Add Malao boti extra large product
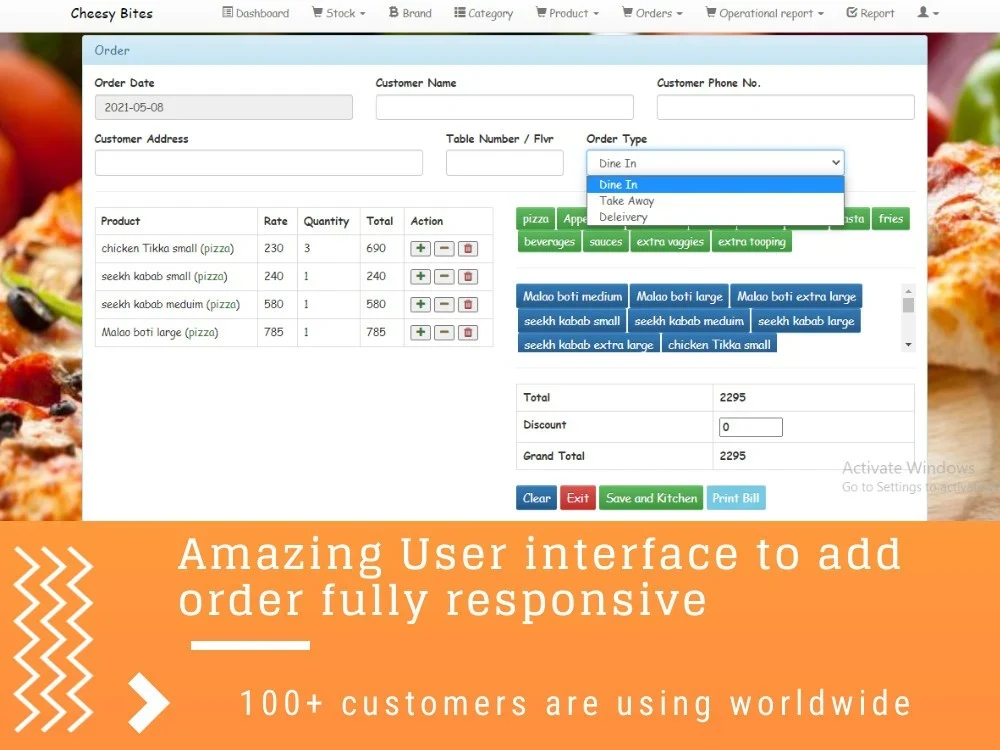The width and height of the screenshot is (1000, 750). (796, 297)
